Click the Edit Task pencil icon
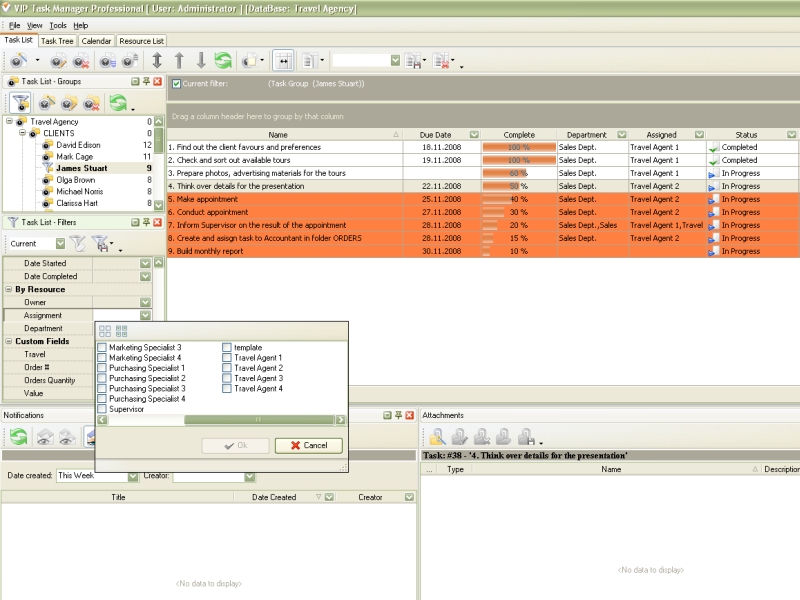Image resolution: width=800 pixels, height=600 pixels. tap(58, 61)
